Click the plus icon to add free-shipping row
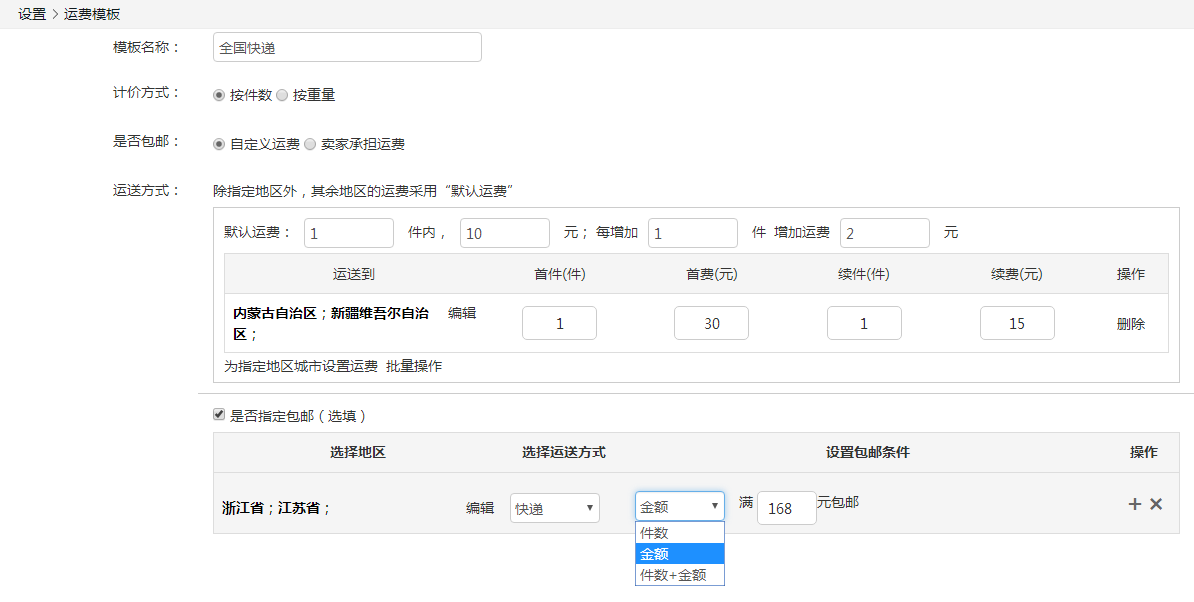1194x602 pixels. click(x=1134, y=504)
